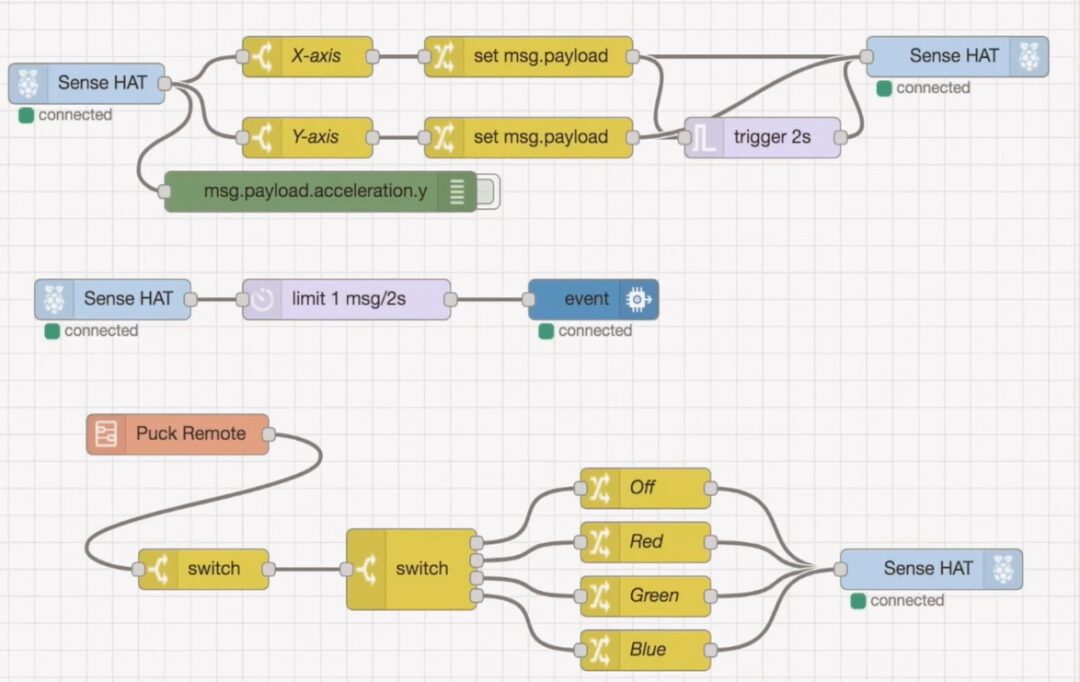Select the Red node label
The image size is (1080, 682).
(646, 541)
